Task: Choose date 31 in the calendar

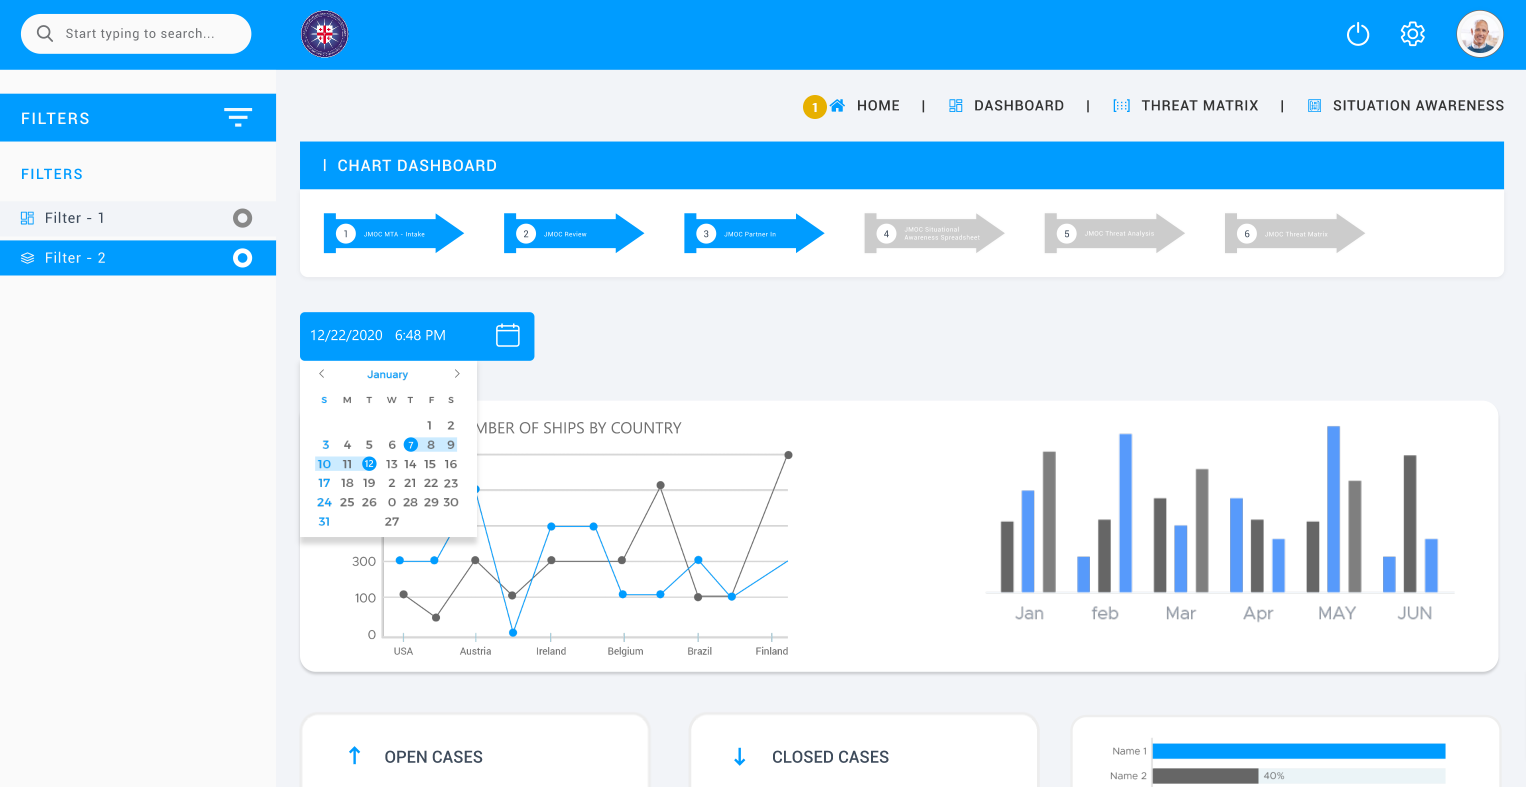Action: (x=324, y=521)
